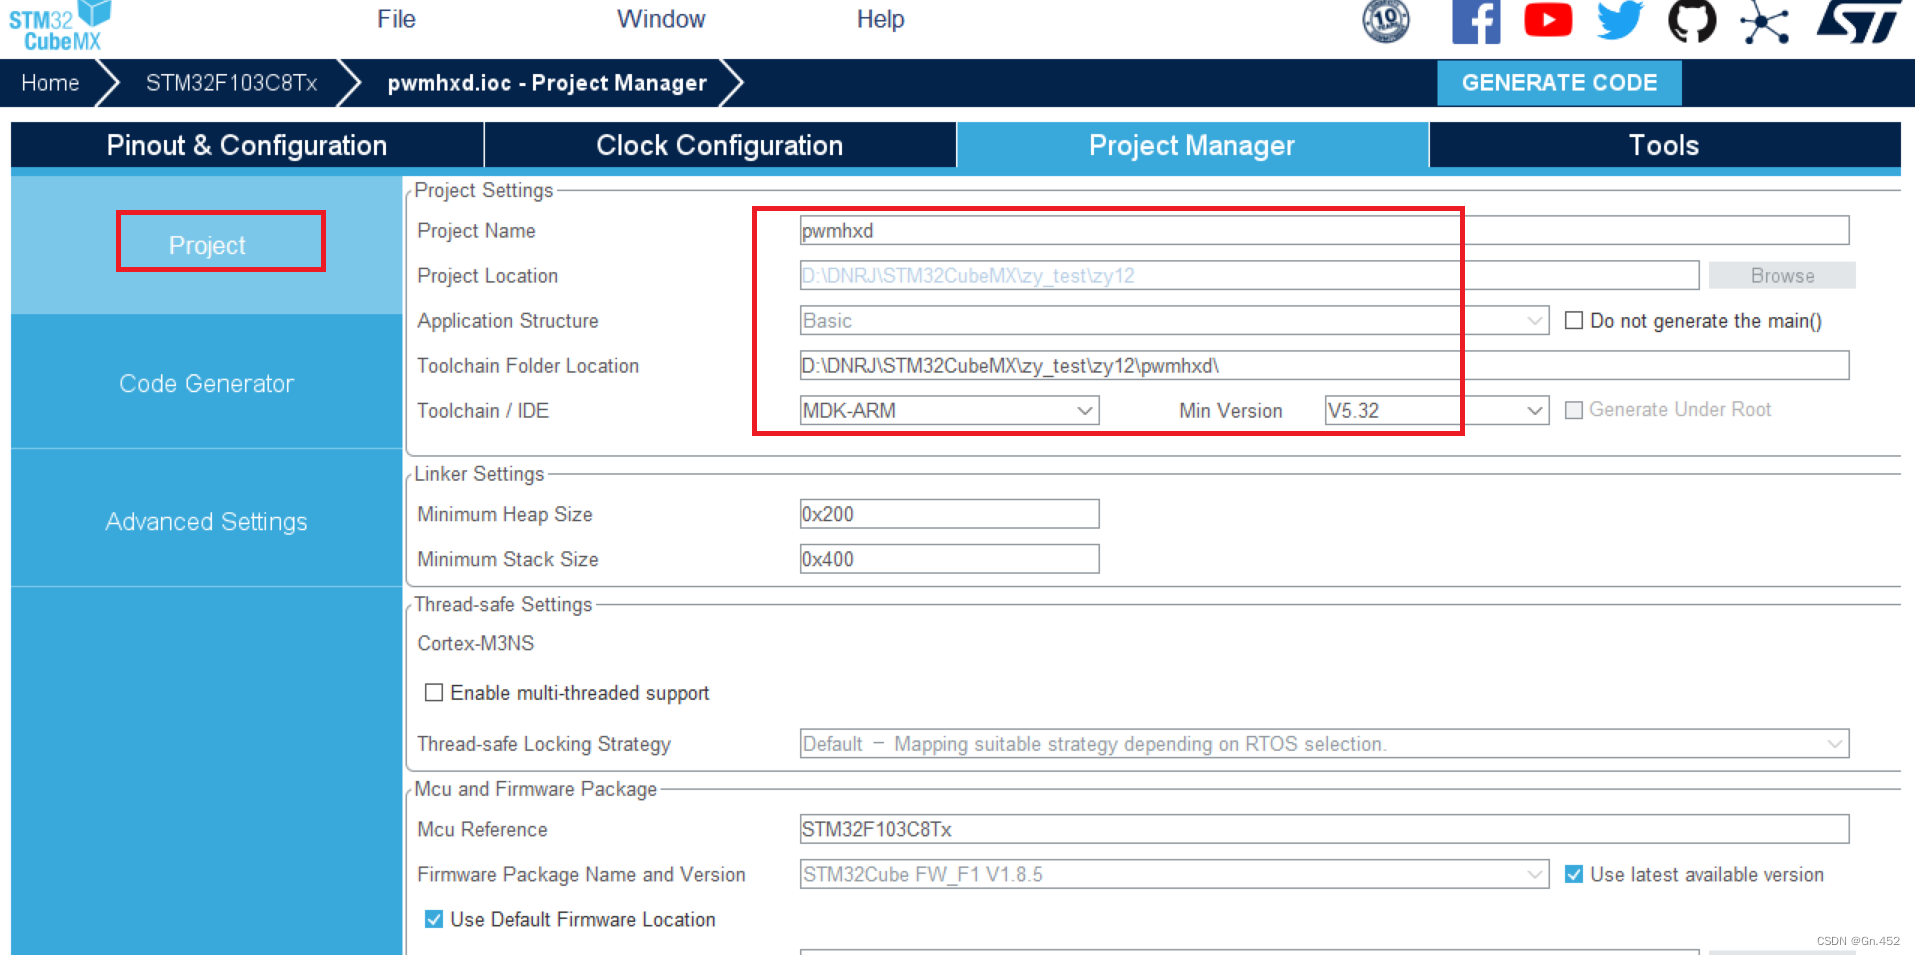Image resolution: width=1915 pixels, height=955 pixels.
Task: Select the Project Manager tab
Action: click(1192, 145)
